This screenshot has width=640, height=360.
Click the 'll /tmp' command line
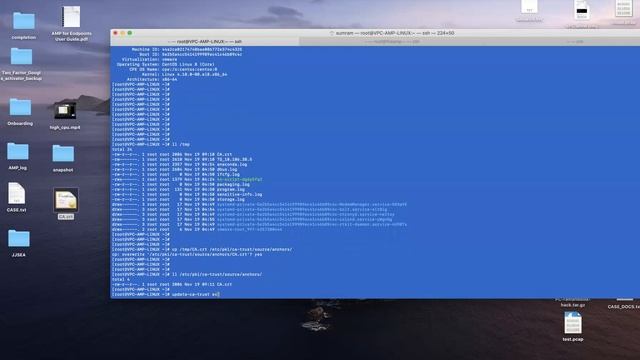coord(151,144)
